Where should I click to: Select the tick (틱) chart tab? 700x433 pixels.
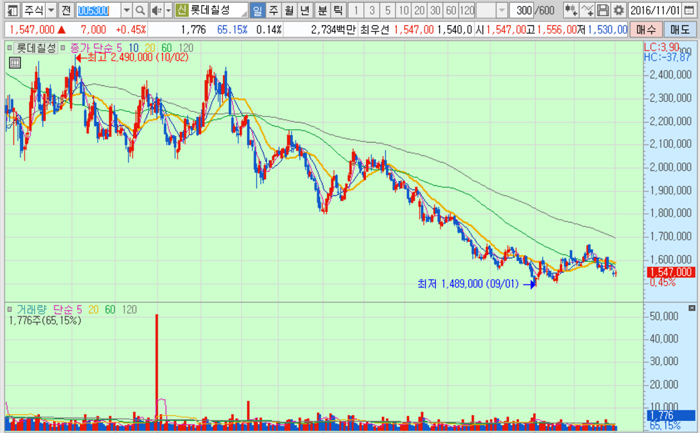338,10
